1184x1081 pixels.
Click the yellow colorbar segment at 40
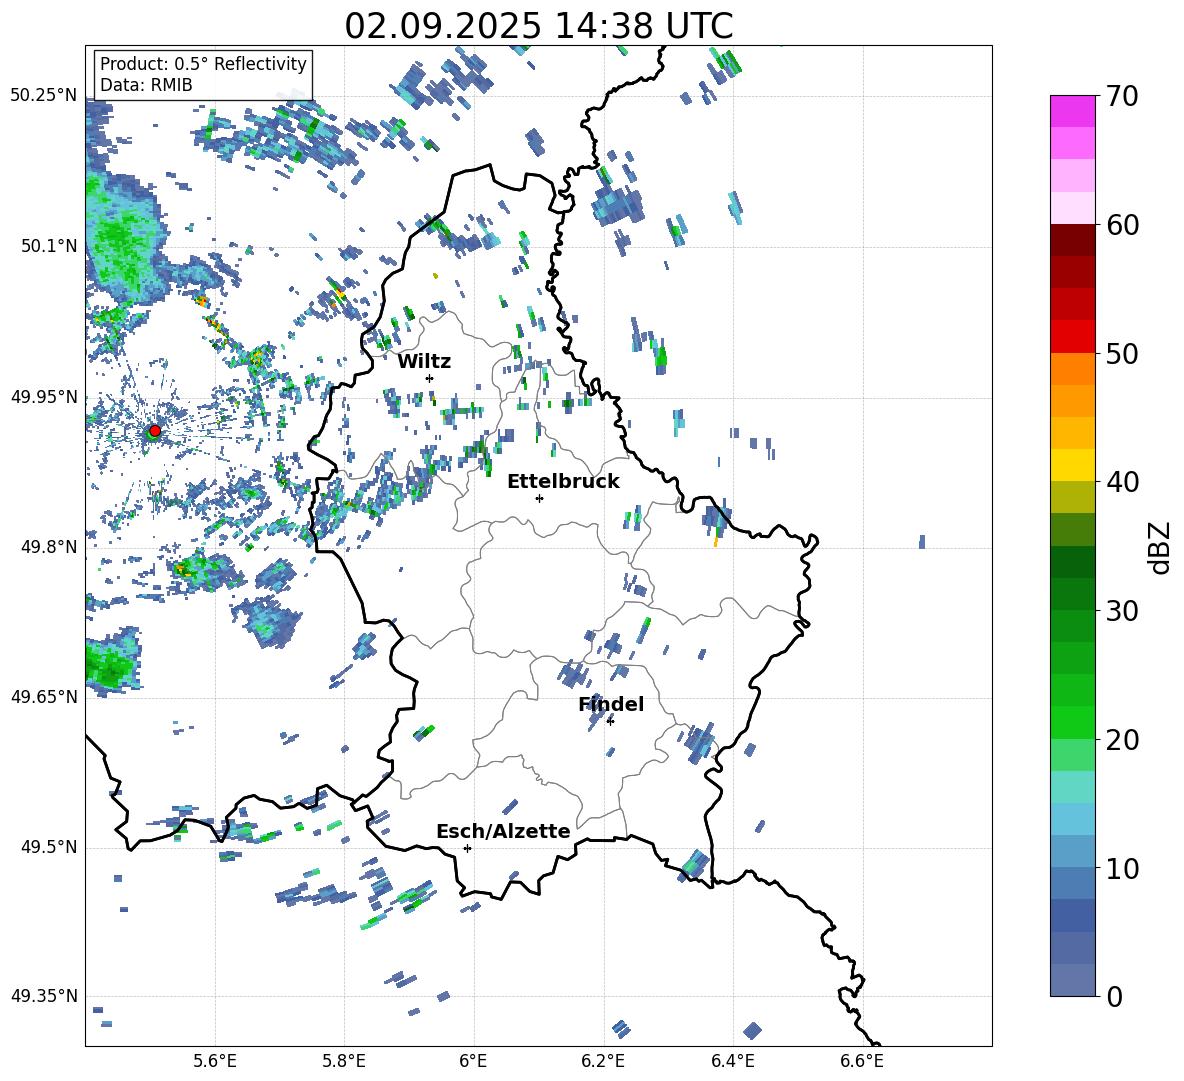(1073, 465)
